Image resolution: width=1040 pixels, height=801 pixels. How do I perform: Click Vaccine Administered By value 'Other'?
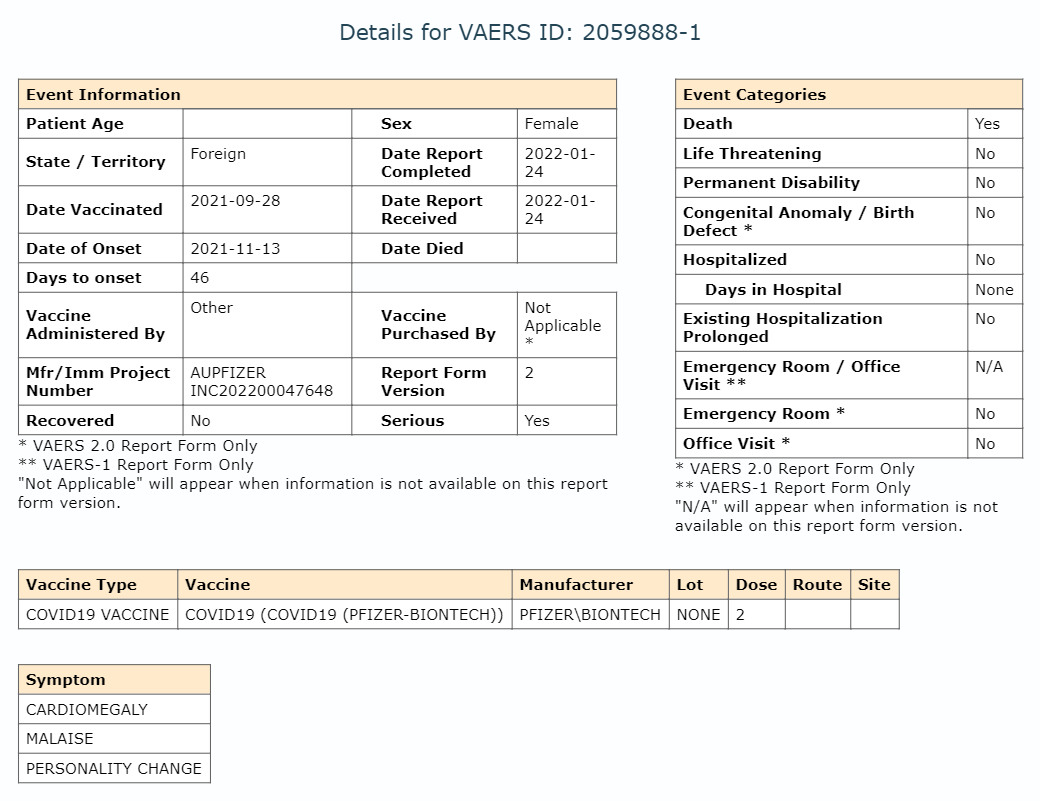point(212,308)
